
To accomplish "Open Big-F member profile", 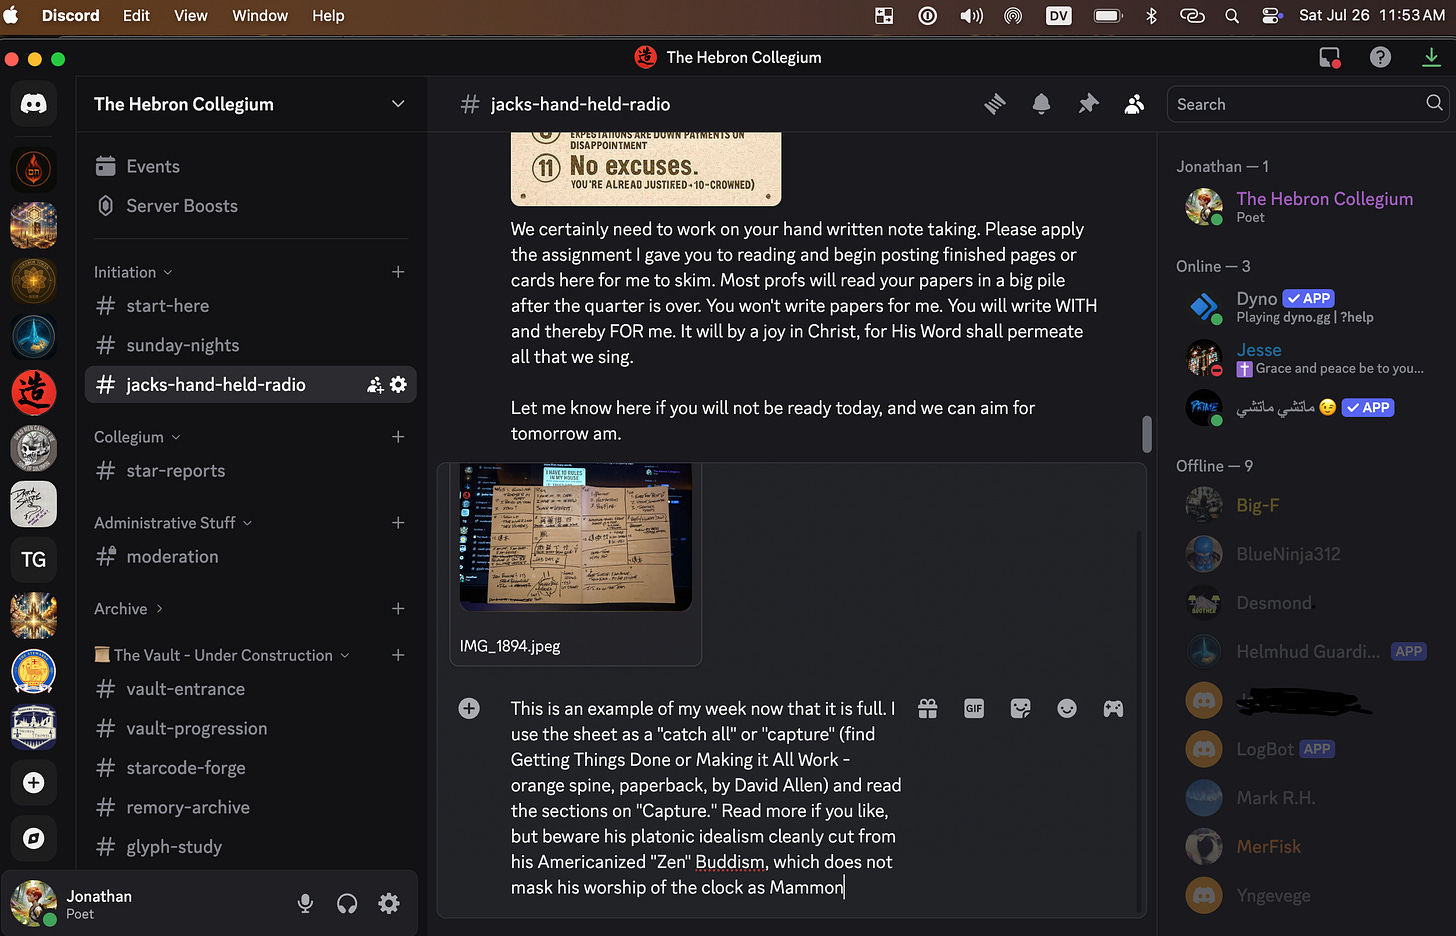I will click(x=1305, y=505).
